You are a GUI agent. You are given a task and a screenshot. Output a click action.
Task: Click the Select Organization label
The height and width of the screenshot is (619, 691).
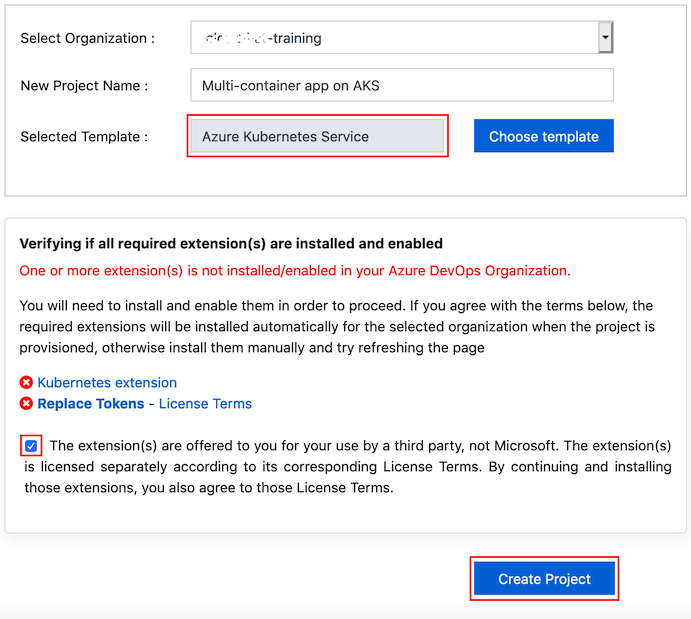coord(88,38)
